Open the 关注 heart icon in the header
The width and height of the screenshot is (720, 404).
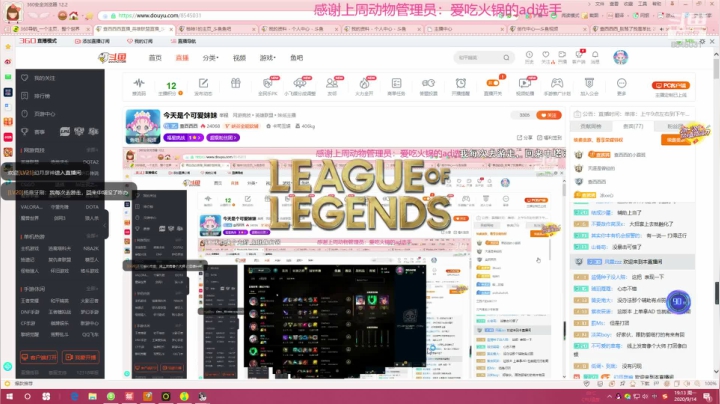coord(546,57)
